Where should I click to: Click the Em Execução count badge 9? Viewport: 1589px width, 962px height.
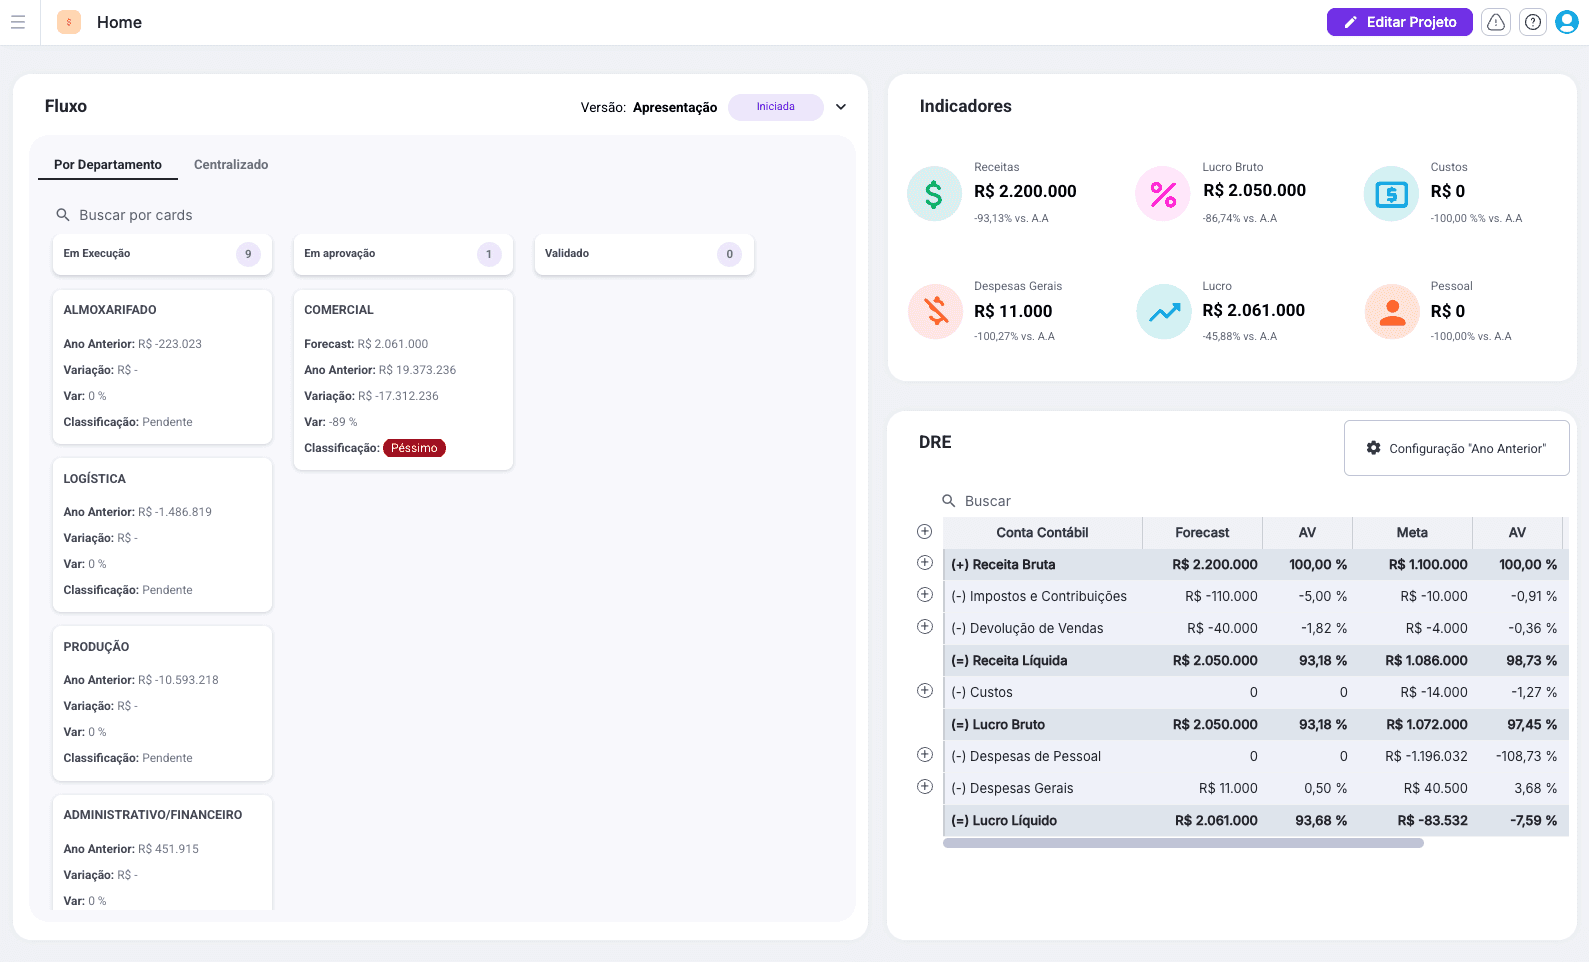coord(248,254)
